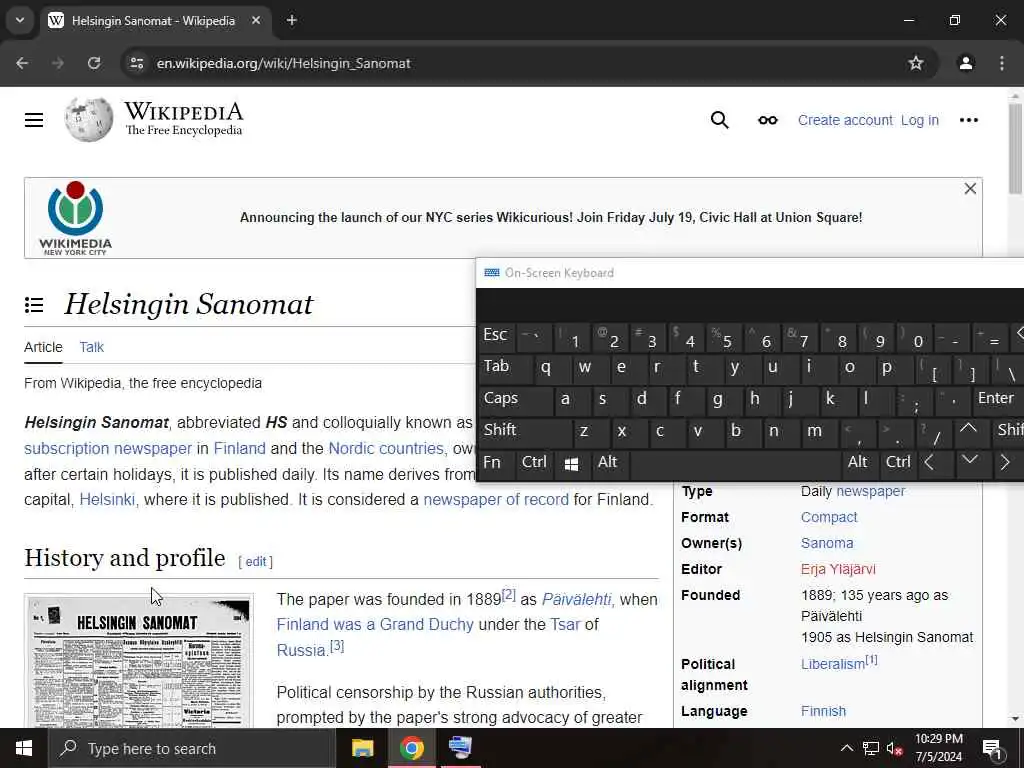Tap the Esc key on the on-screen keyboard

tap(496, 336)
